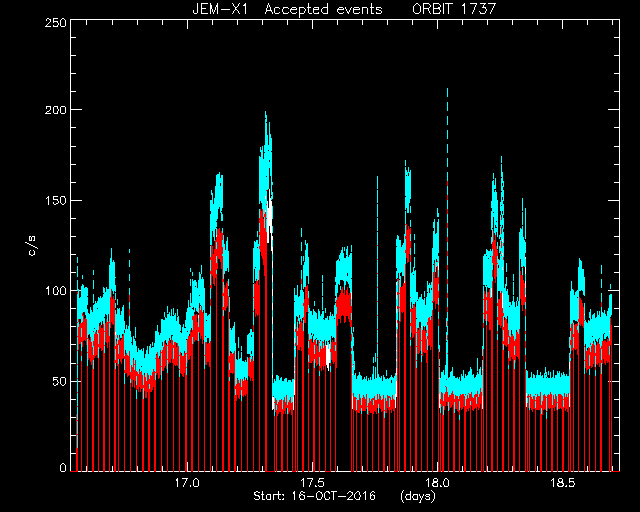This screenshot has height=512, width=640.
Task: Click the 18.0 x-axis tick label
Action: [437, 483]
